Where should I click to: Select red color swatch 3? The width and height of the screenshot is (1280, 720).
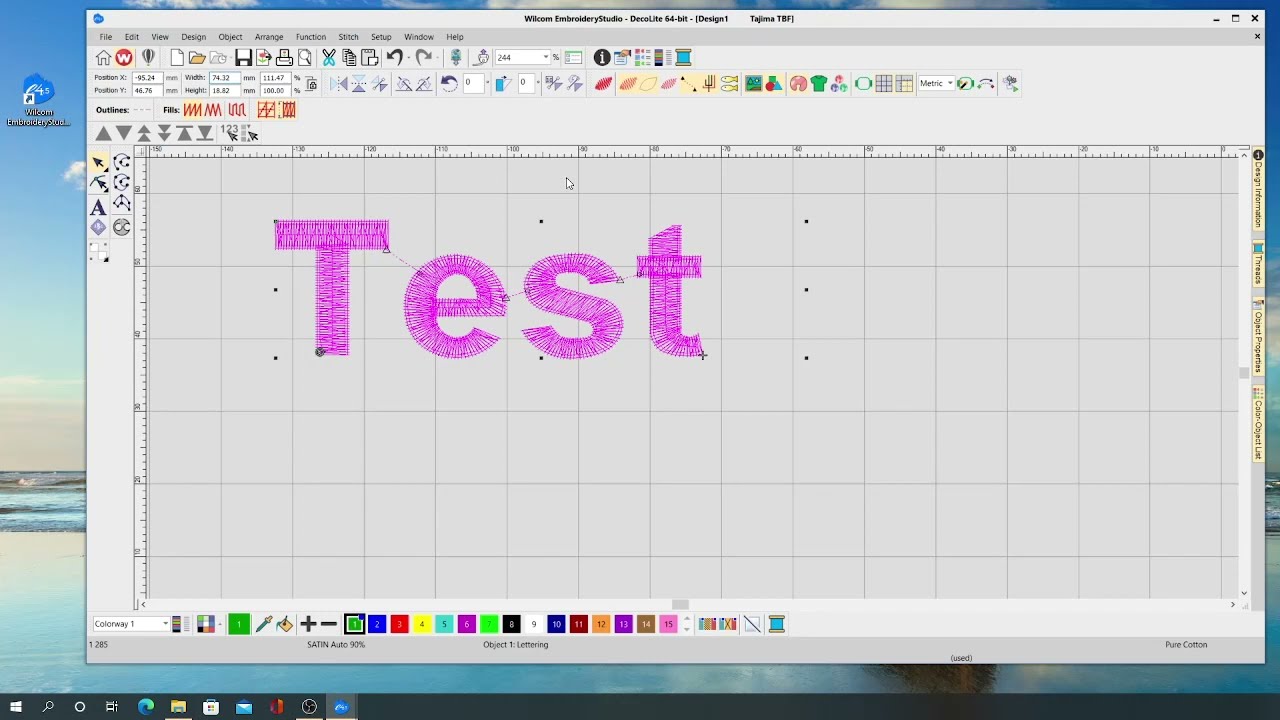(399, 624)
